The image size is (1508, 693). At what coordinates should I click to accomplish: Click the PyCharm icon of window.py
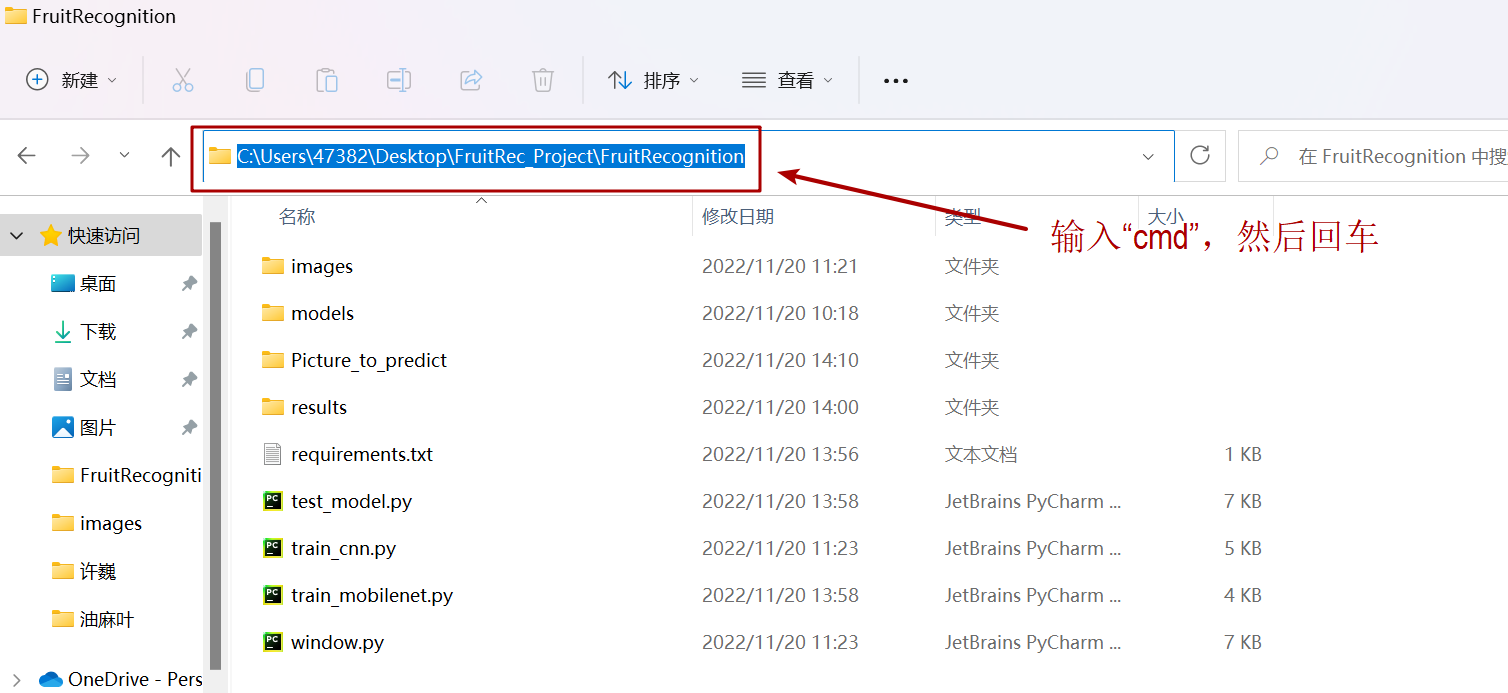pos(273,642)
